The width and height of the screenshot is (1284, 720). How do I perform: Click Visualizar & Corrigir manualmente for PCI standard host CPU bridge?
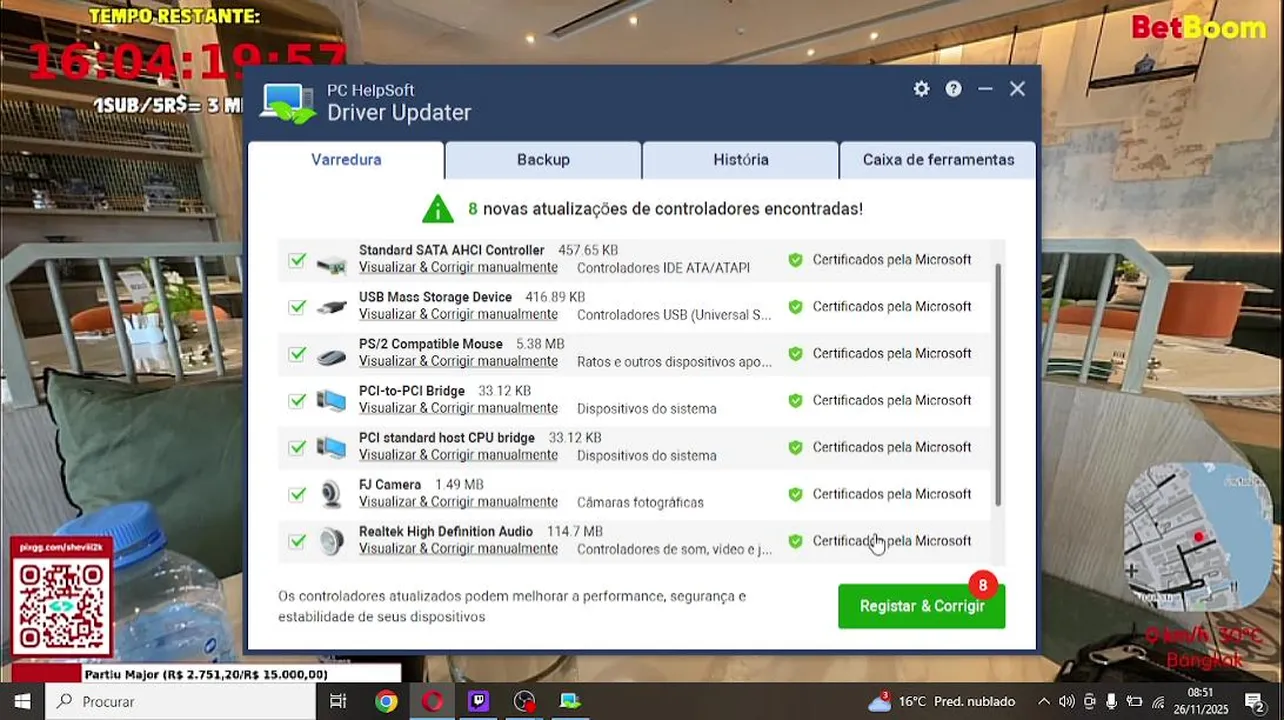tap(458, 456)
